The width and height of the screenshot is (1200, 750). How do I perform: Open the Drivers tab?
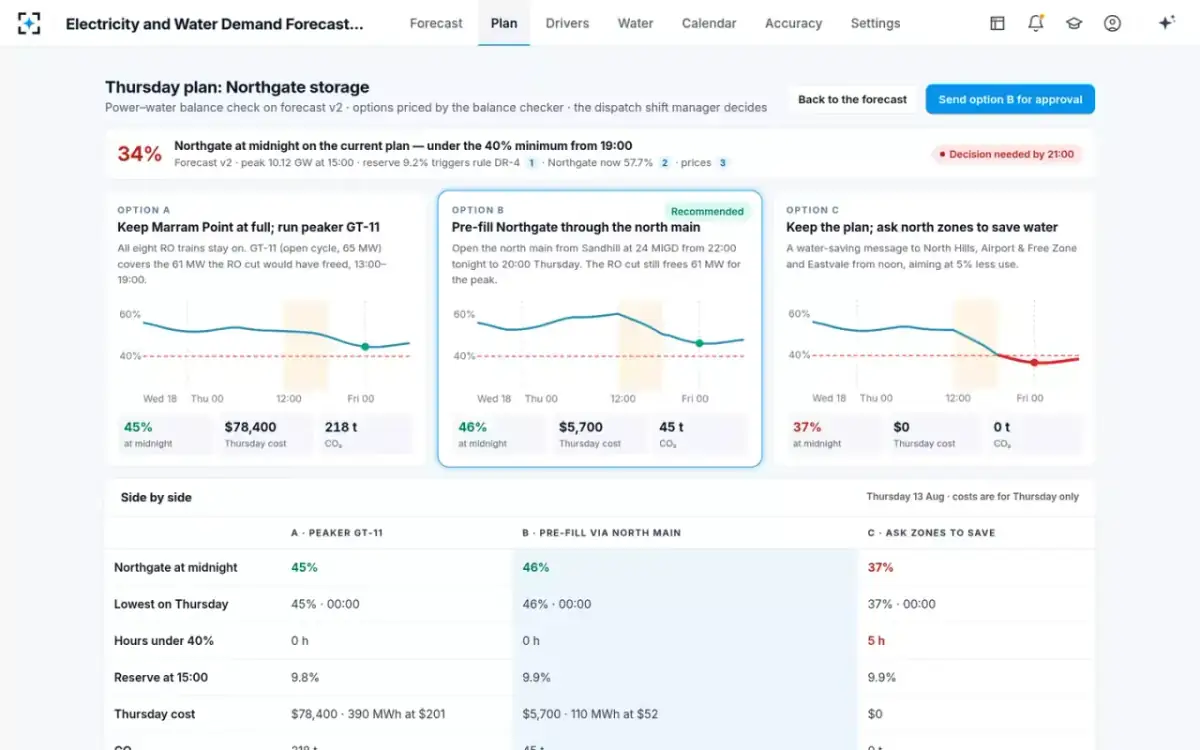tap(567, 23)
